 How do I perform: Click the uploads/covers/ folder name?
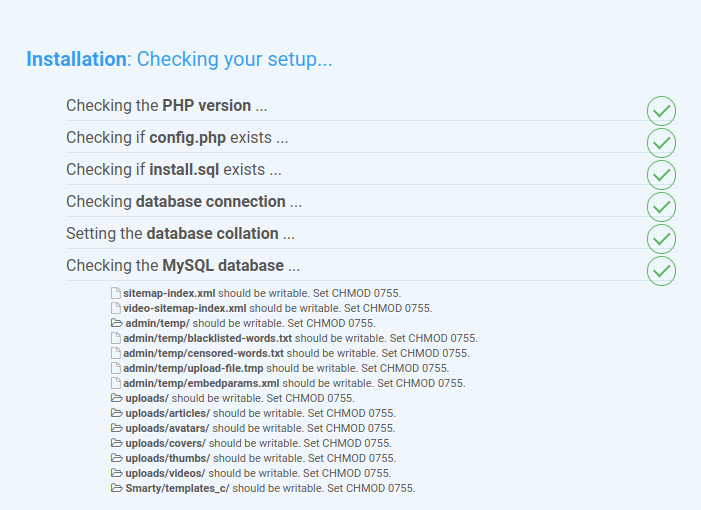pyautogui.click(x=165, y=443)
